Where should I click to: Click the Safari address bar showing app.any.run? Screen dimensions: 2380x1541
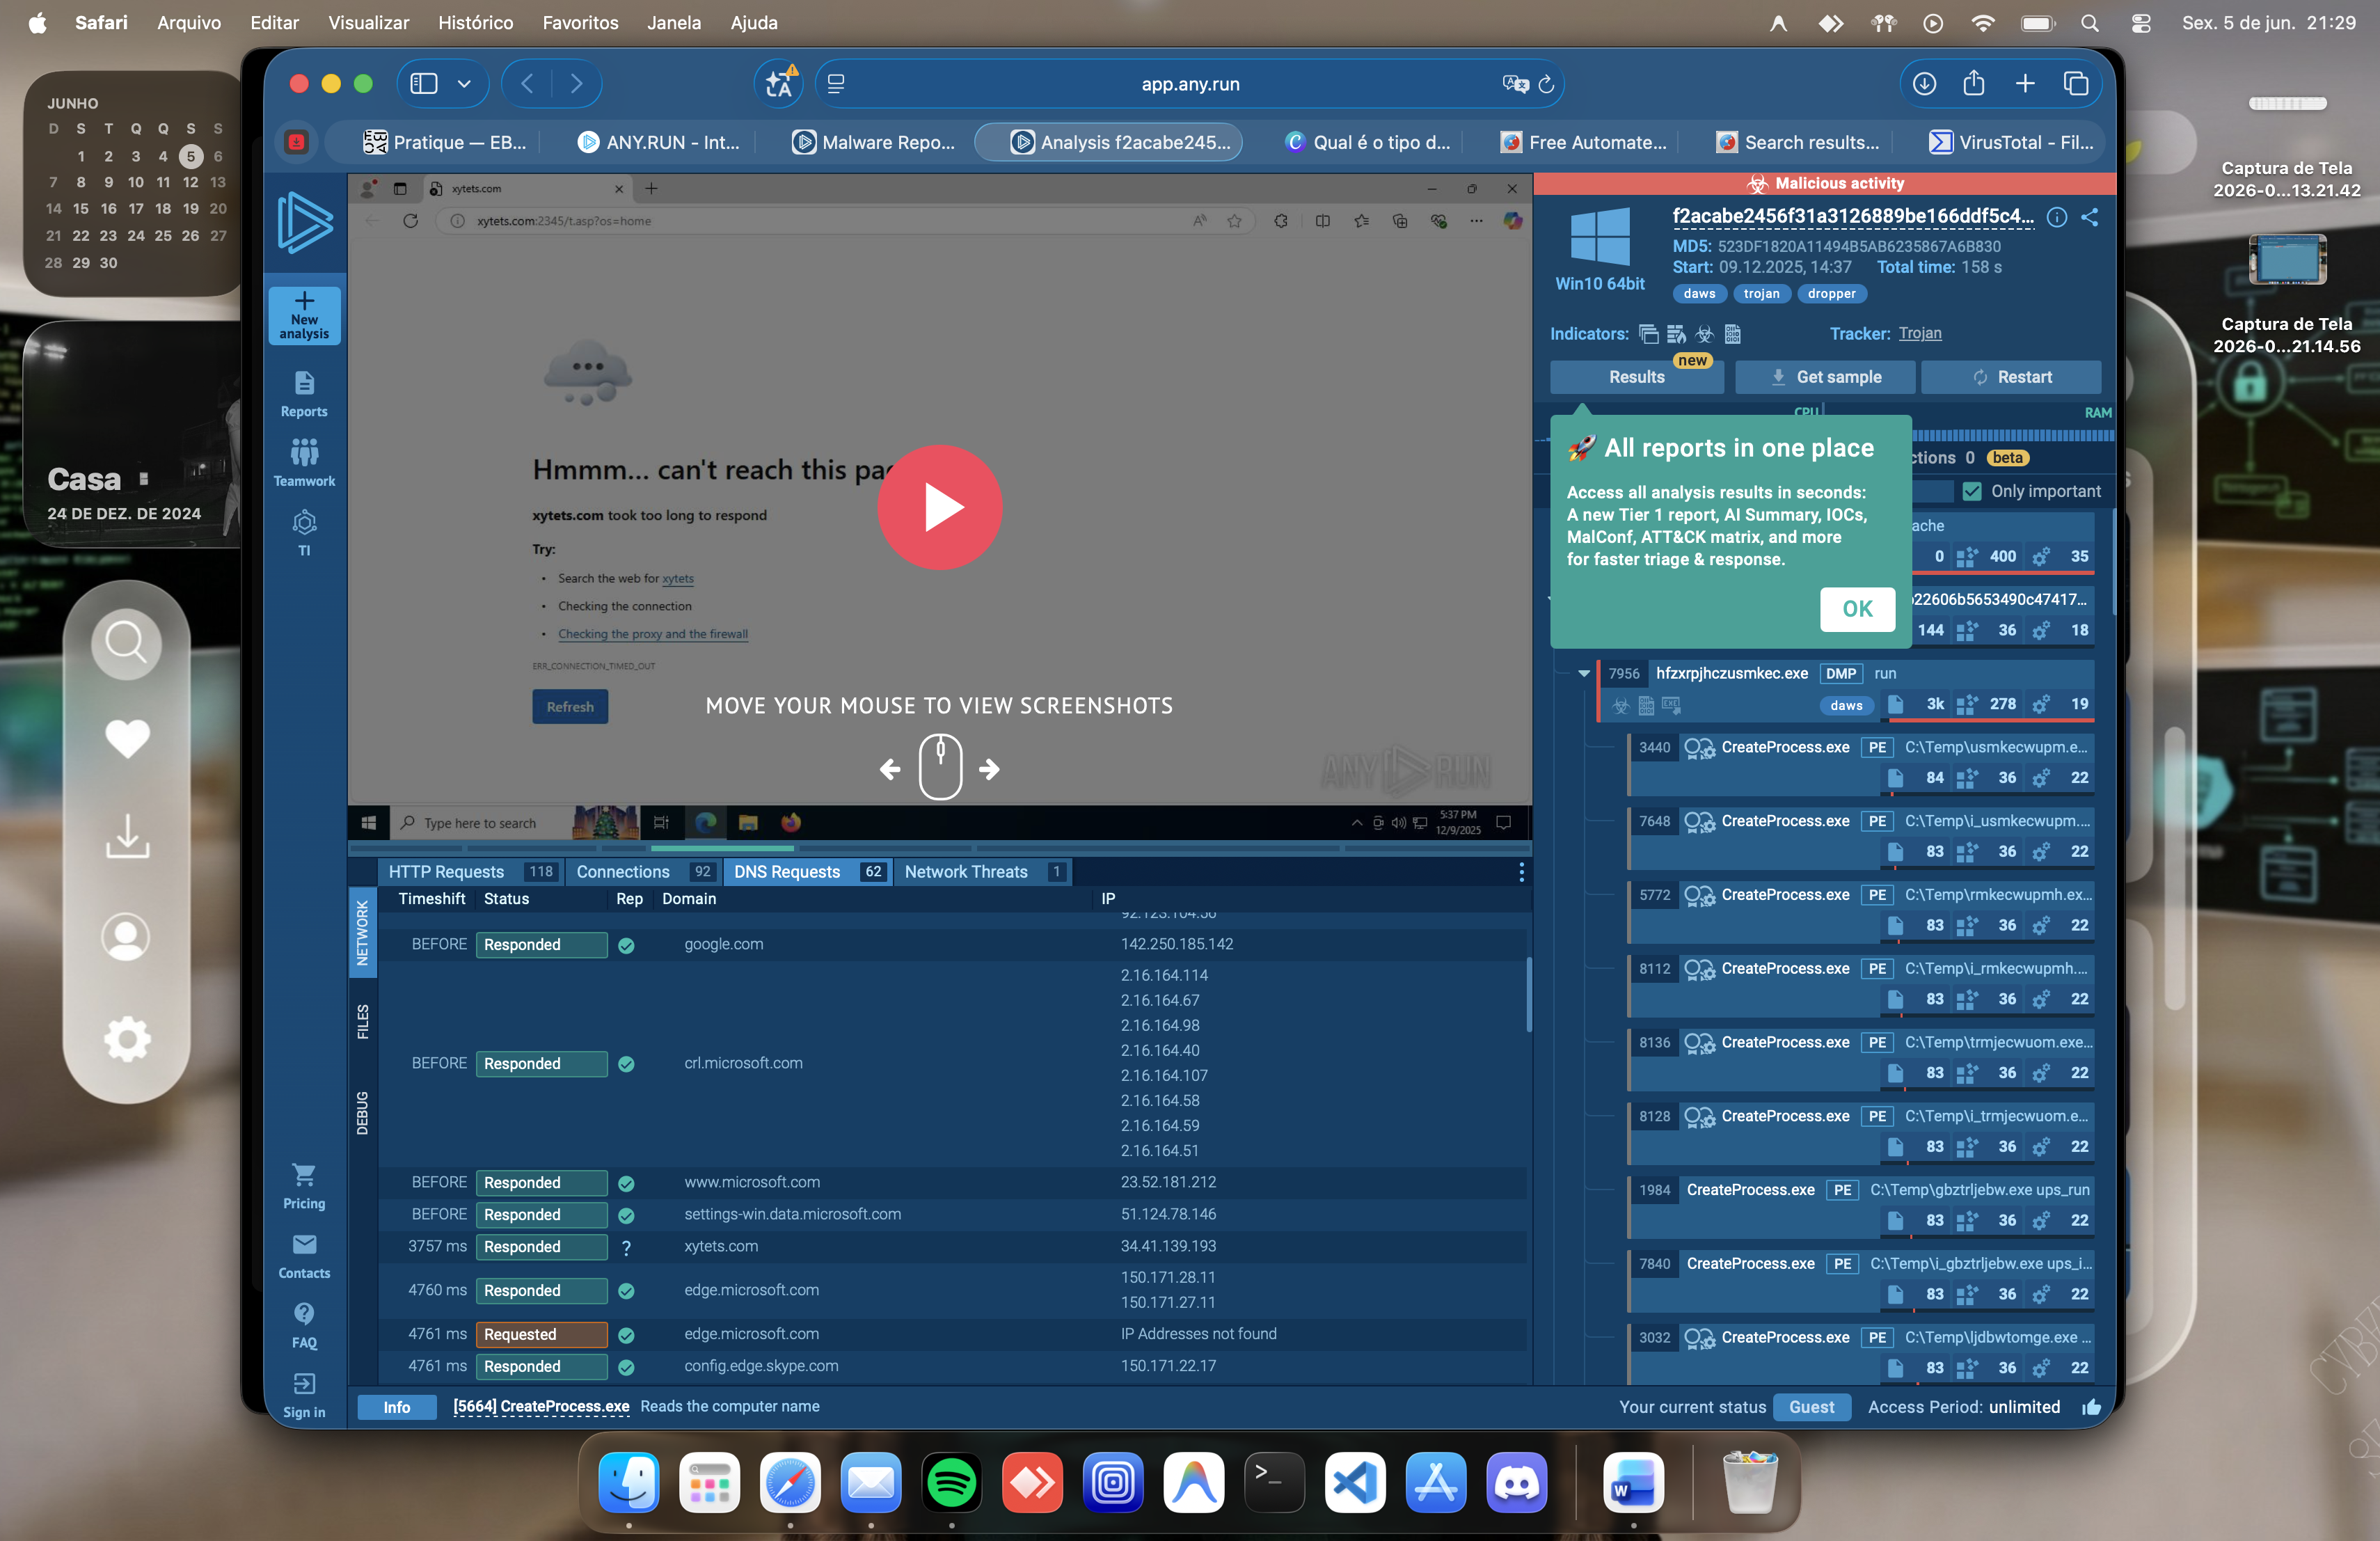tap(1190, 84)
